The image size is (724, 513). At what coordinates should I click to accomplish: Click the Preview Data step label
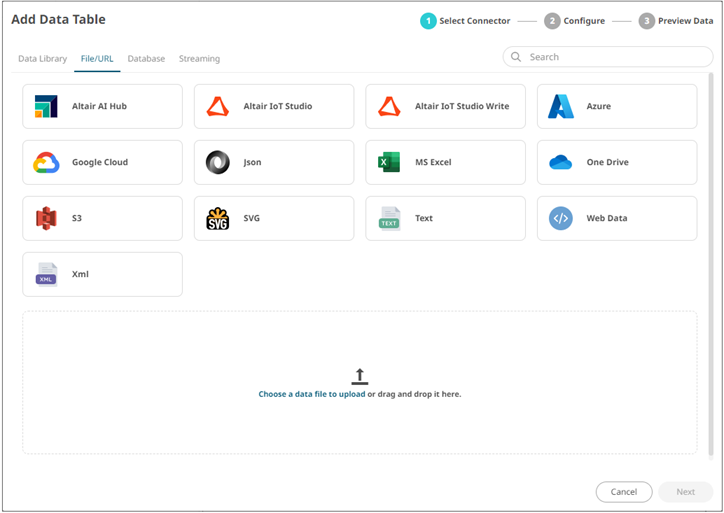[686, 21]
